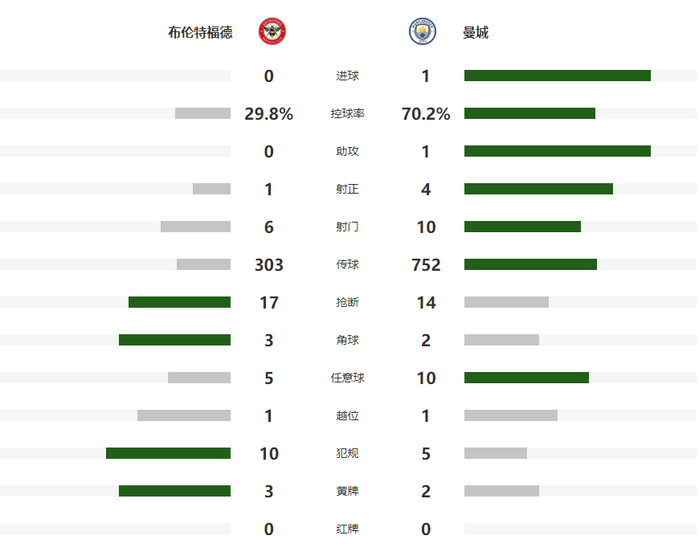Click the Manchester City club crest icon
The height and width of the screenshot is (556, 700).
pos(423,32)
